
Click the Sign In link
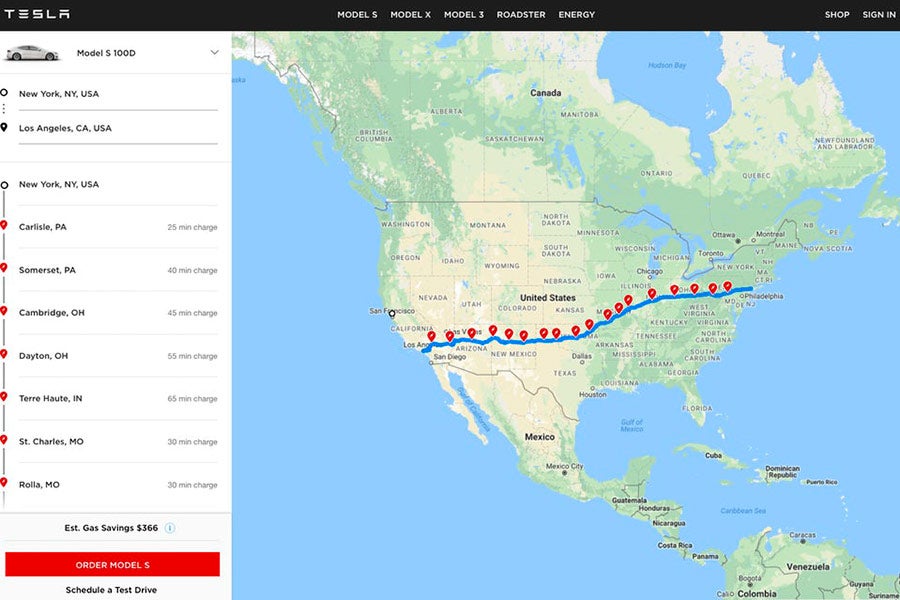point(879,14)
